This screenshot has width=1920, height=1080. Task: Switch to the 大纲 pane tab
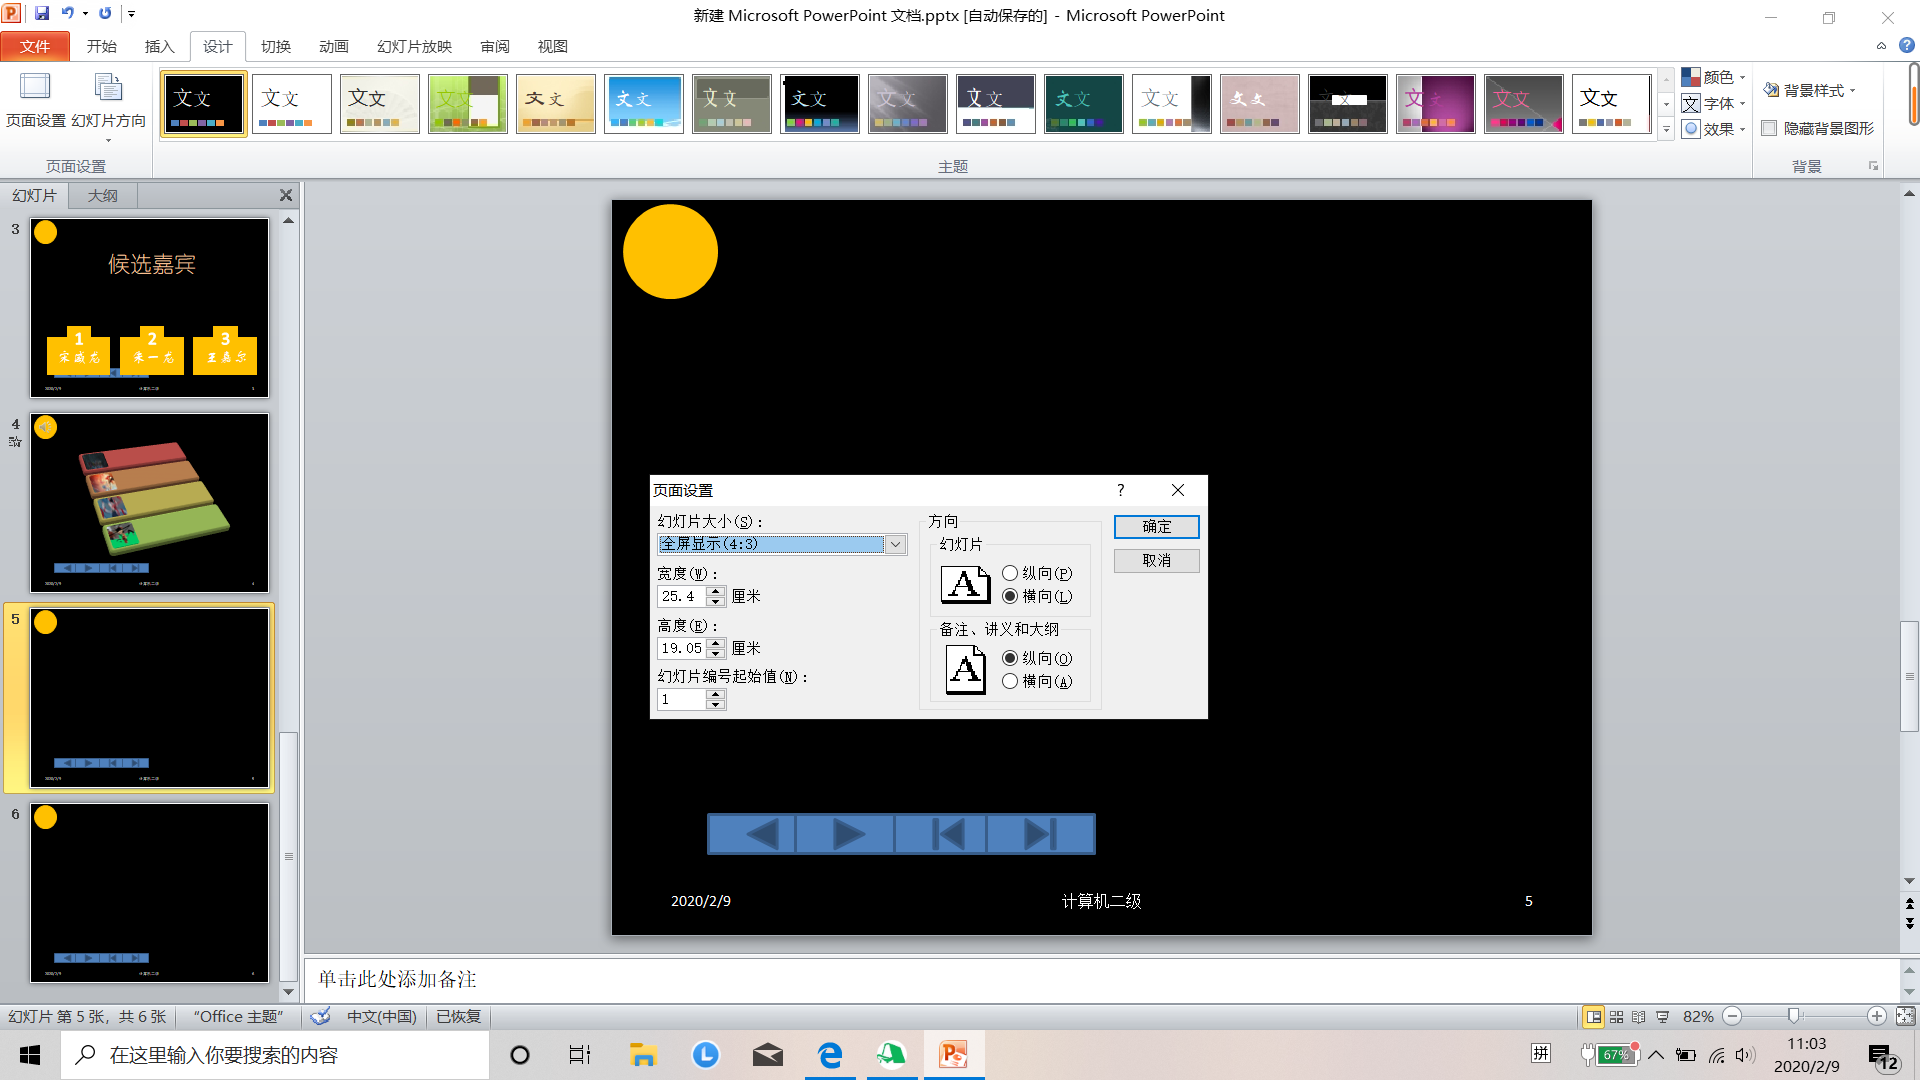pos(102,195)
